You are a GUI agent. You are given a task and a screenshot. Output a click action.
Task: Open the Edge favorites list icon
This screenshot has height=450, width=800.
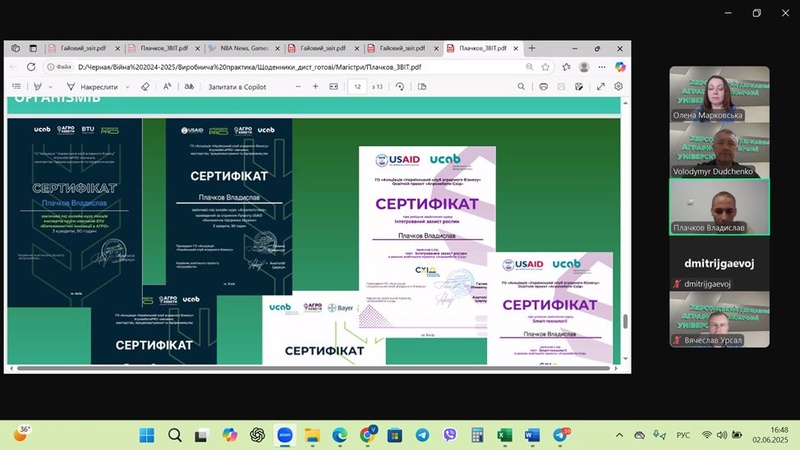(566, 67)
